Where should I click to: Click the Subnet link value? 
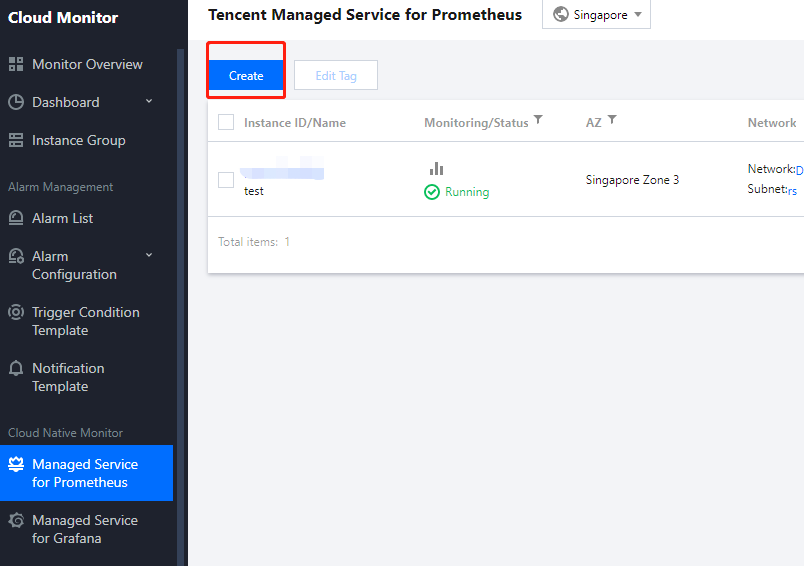pos(793,191)
